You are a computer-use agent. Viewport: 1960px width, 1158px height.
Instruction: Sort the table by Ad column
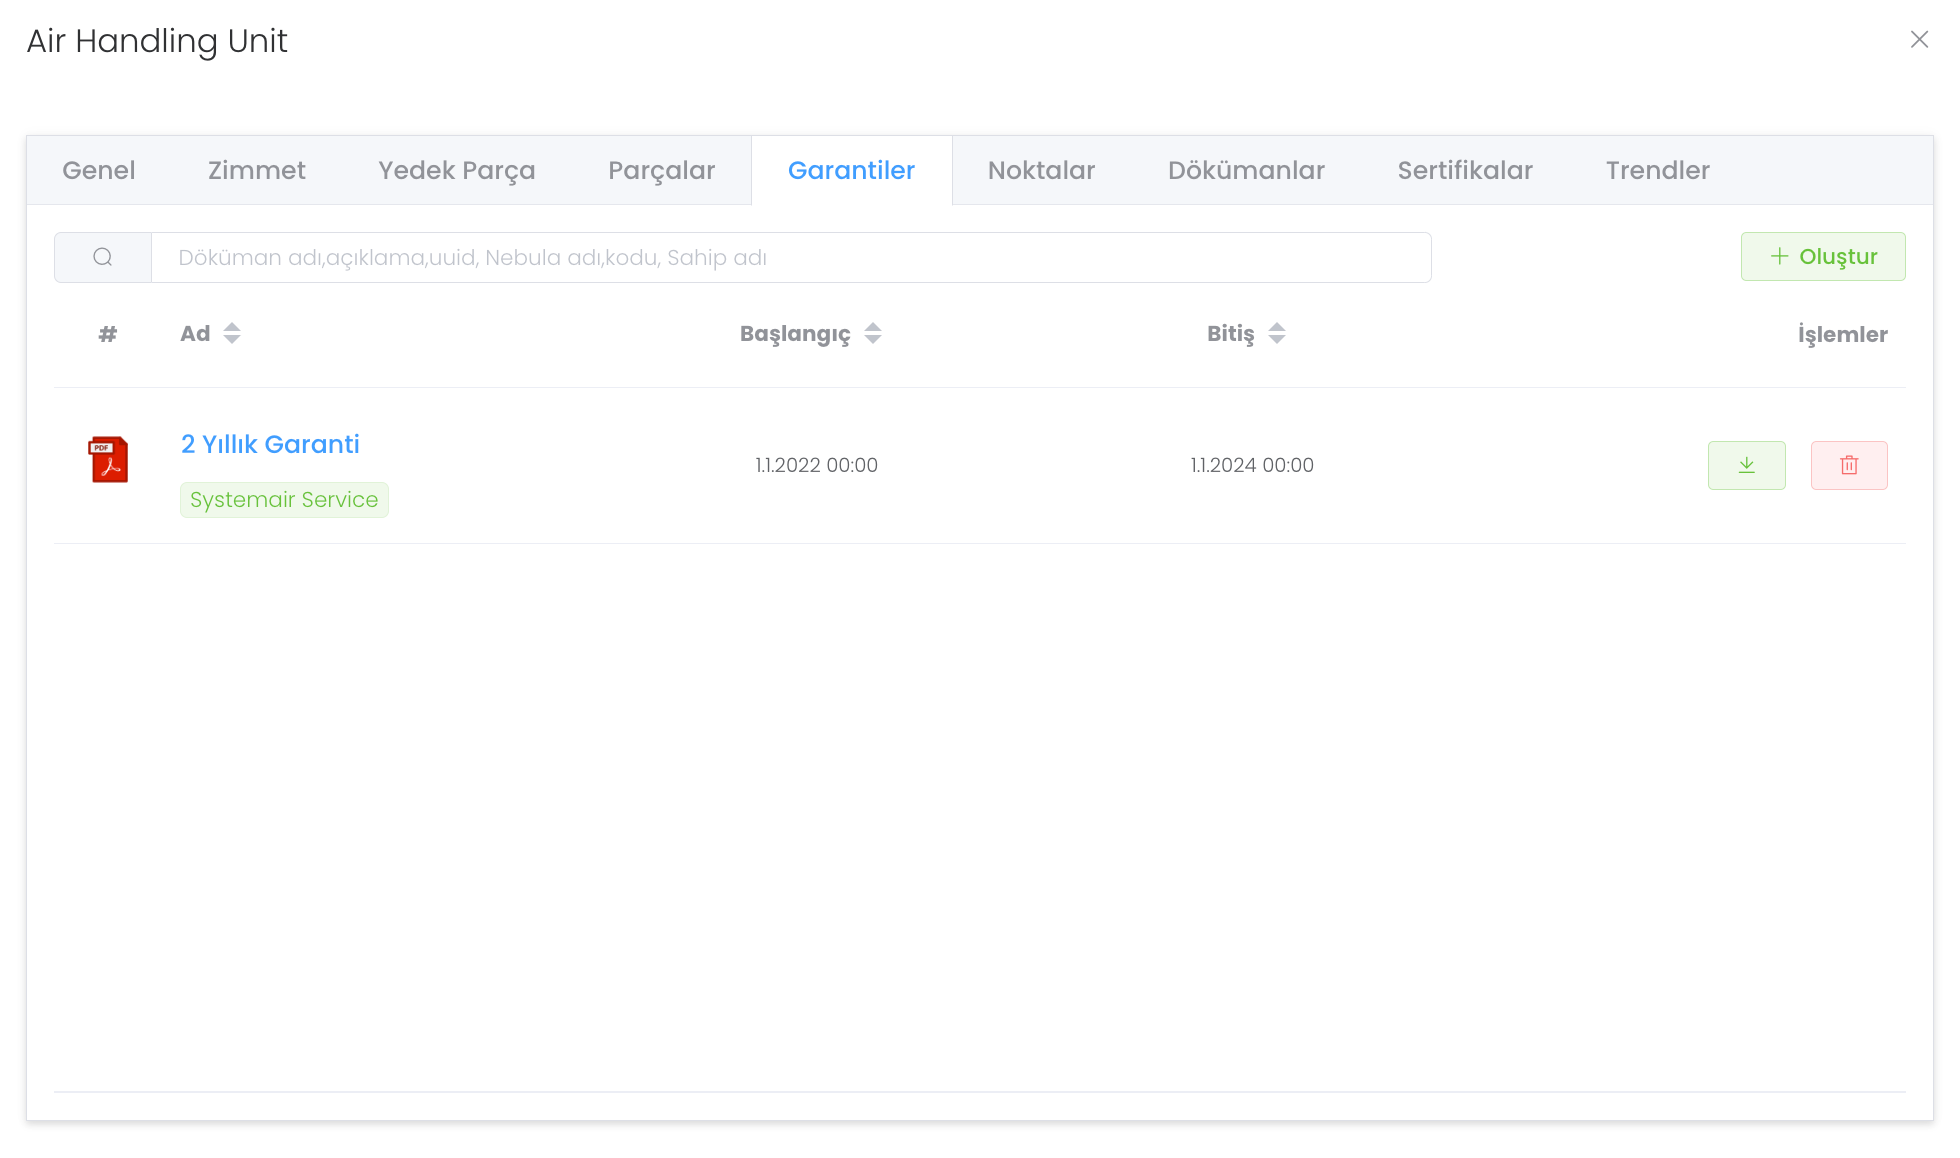tap(231, 333)
